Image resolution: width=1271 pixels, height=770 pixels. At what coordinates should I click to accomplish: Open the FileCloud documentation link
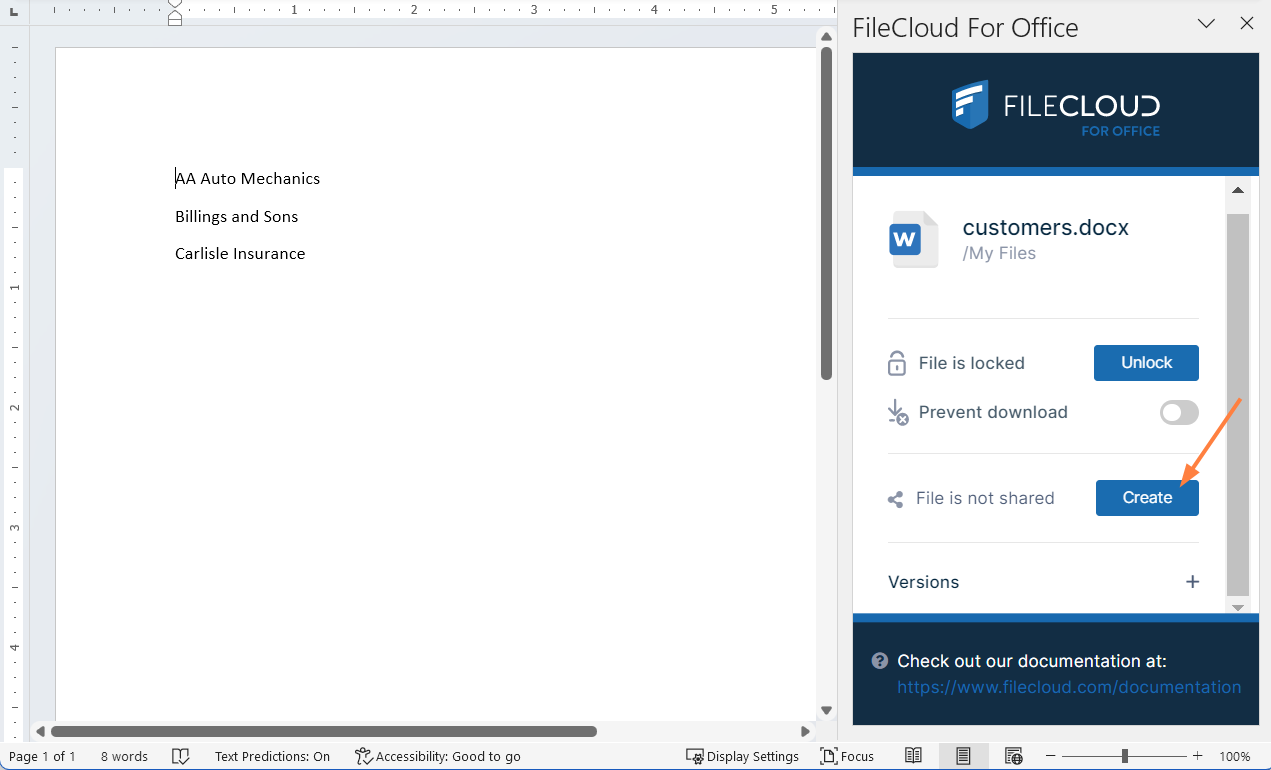coord(1069,687)
